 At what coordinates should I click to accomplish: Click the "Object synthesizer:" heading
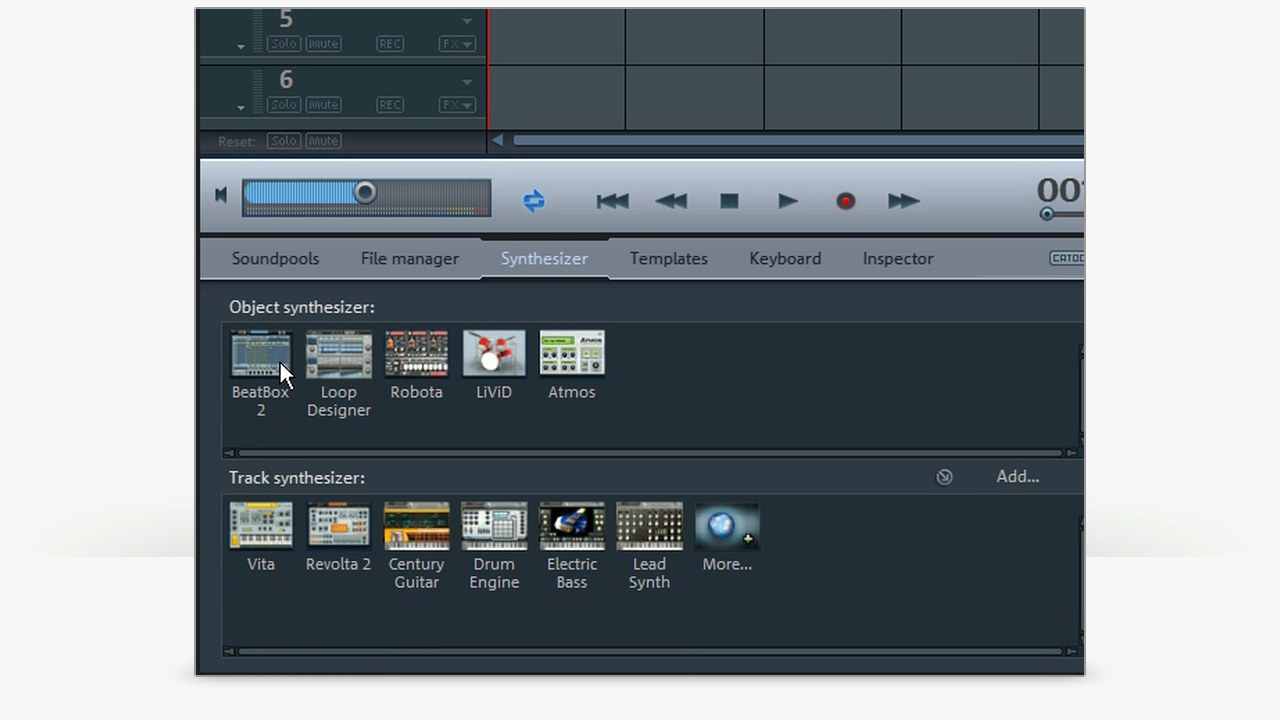[302, 307]
